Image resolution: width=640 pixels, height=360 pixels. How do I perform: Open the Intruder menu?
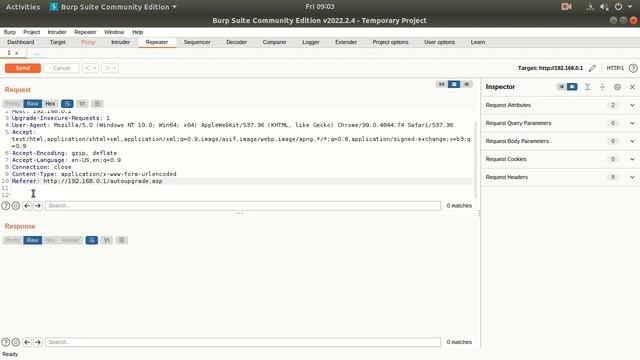click(57, 32)
